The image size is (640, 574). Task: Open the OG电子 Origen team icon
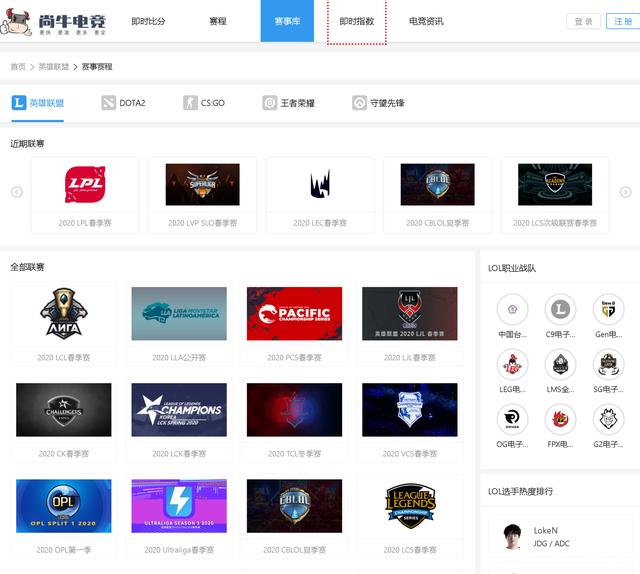512,419
